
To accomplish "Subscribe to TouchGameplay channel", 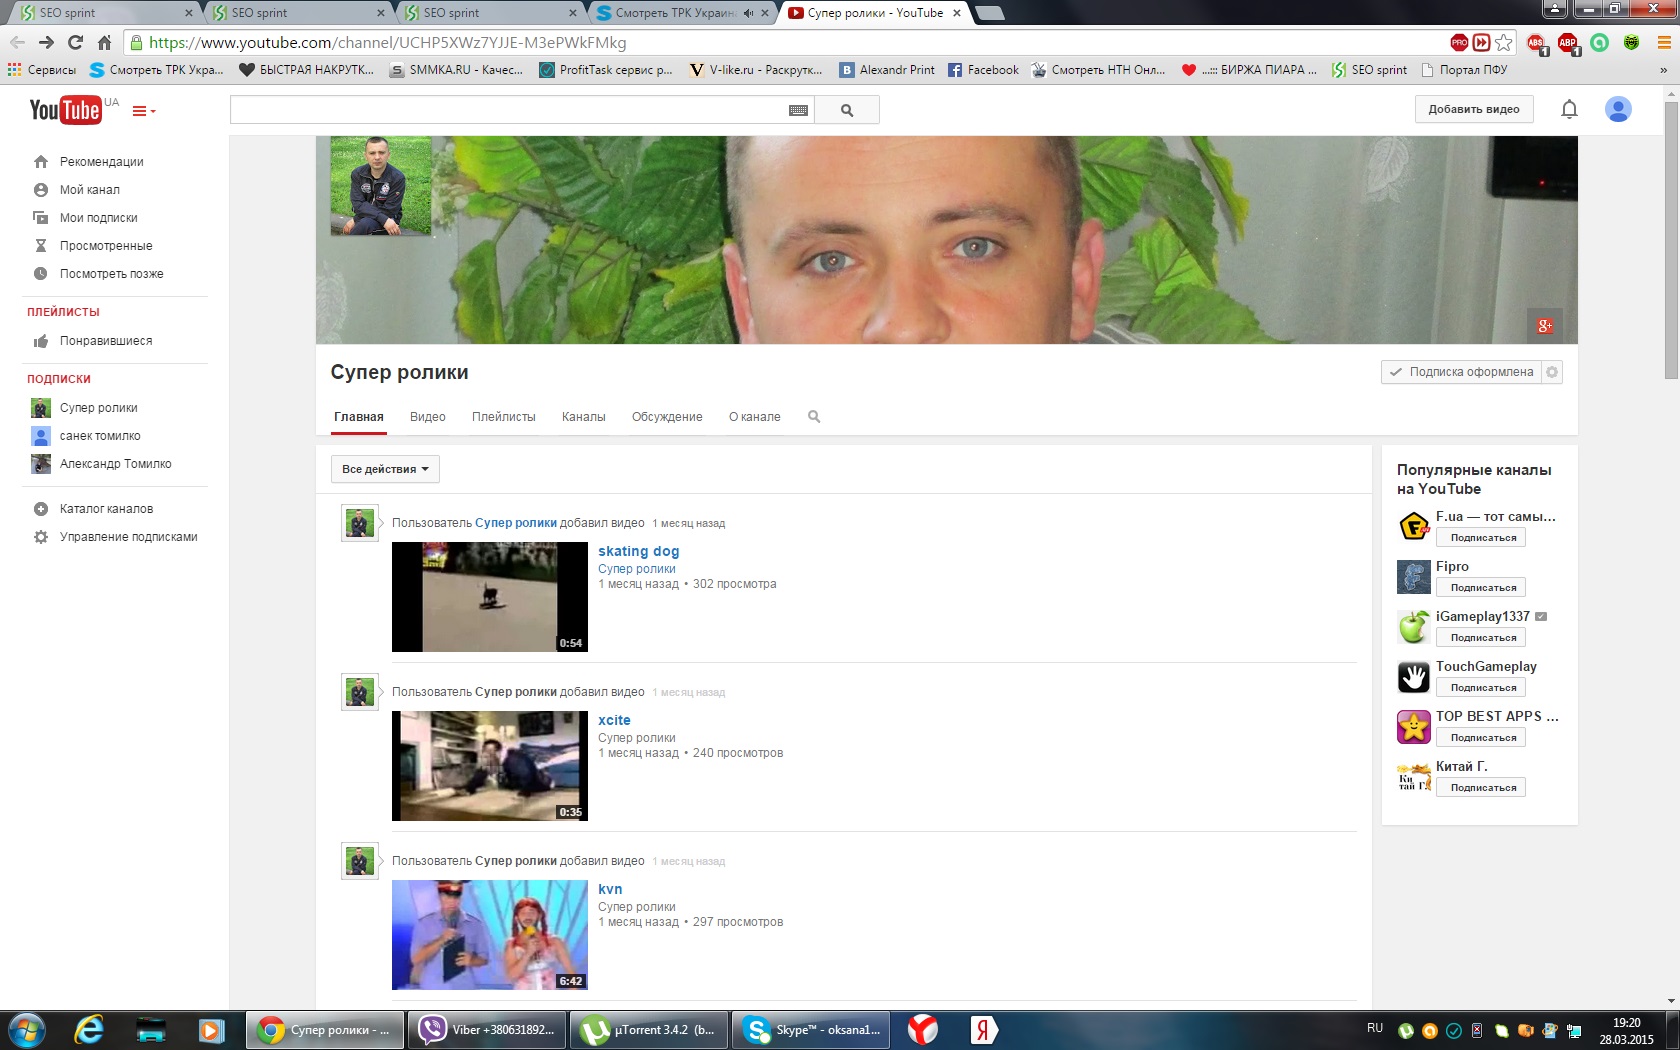I will click(x=1481, y=688).
